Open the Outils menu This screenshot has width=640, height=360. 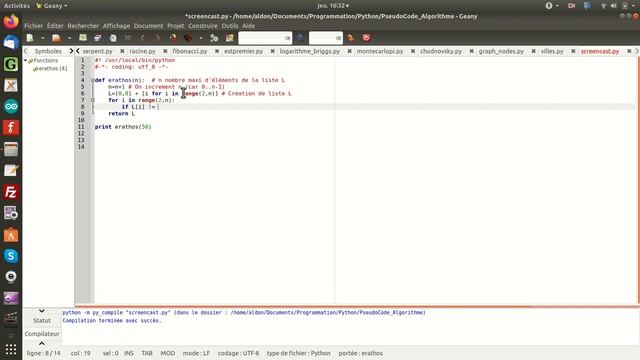point(230,26)
